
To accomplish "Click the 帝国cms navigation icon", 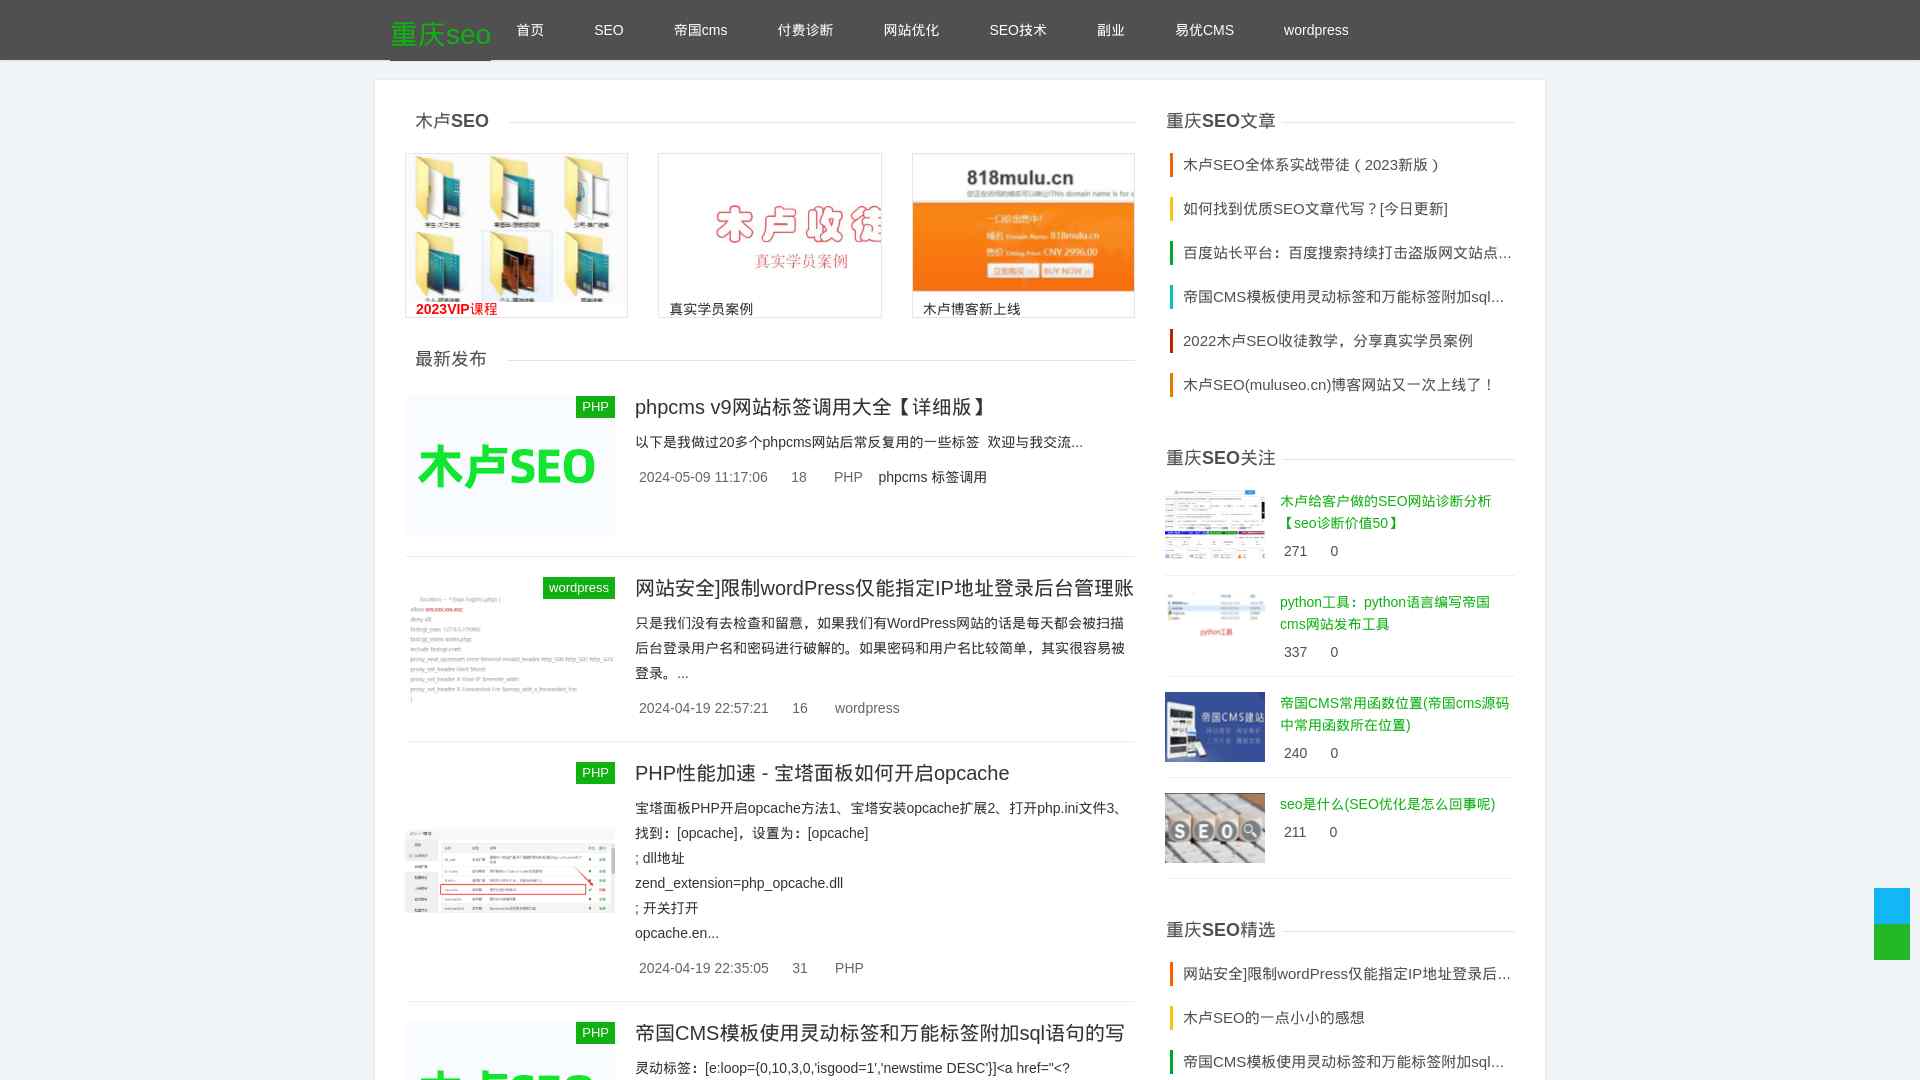I will (700, 29).
